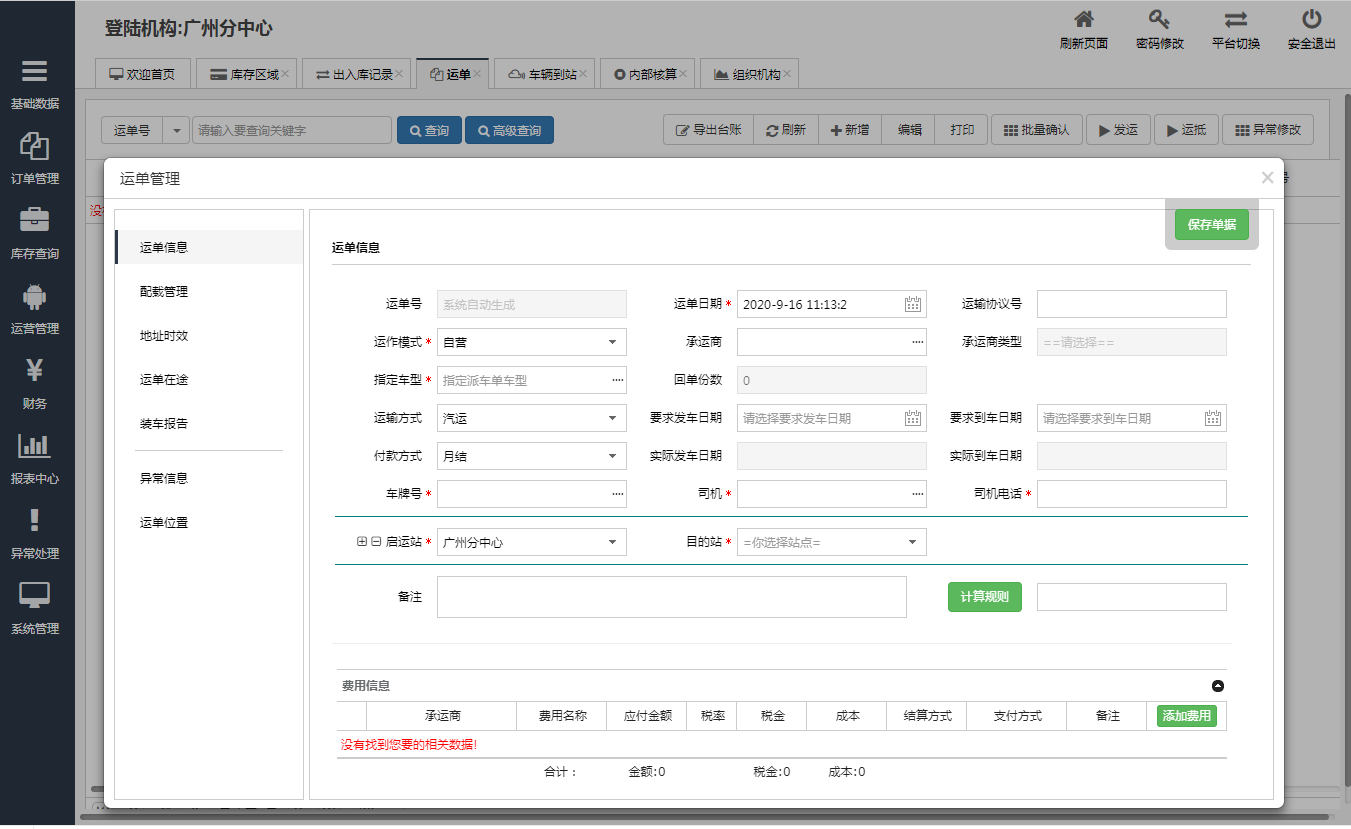Open 运营管理 android icon
Screen dimensions: 1351x829
point(34,296)
